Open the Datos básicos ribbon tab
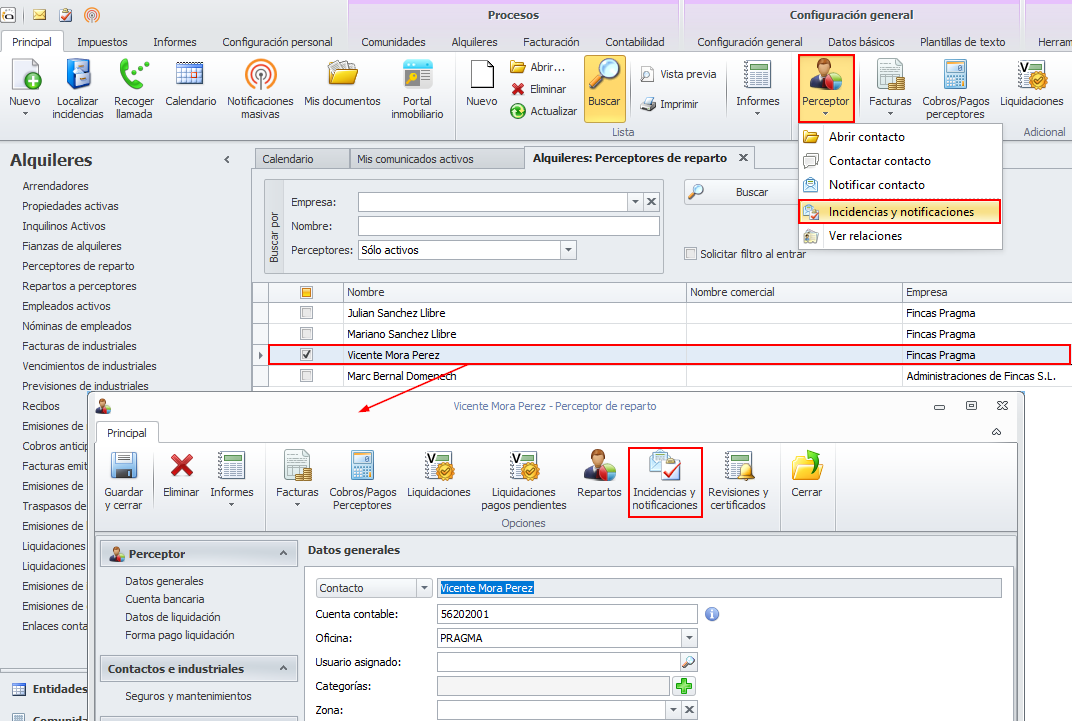The height and width of the screenshot is (721, 1072). tap(861, 42)
